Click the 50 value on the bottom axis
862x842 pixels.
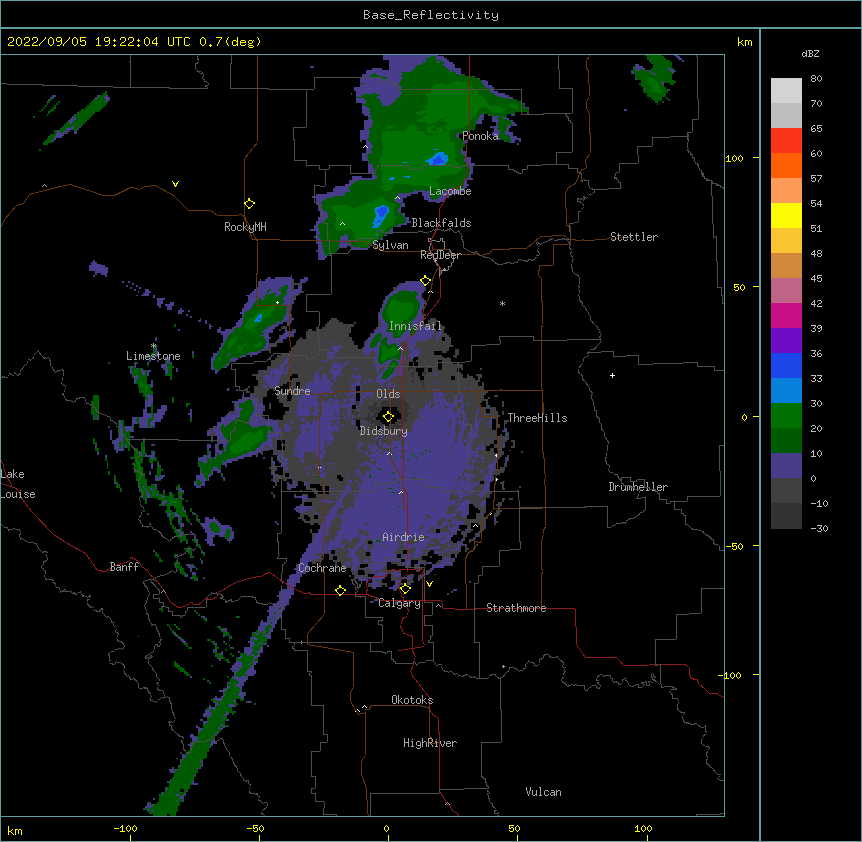point(514,828)
